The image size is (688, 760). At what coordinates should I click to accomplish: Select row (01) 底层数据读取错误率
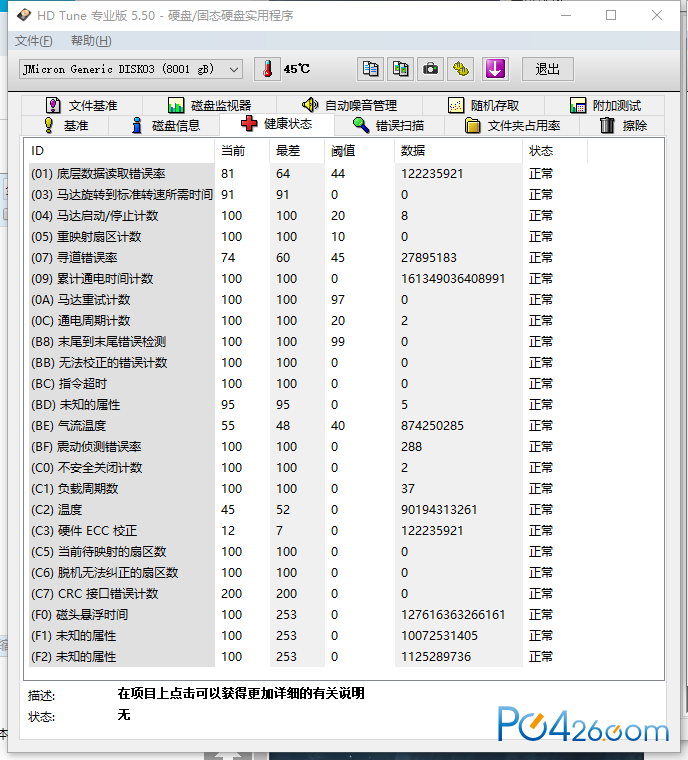click(x=307, y=174)
